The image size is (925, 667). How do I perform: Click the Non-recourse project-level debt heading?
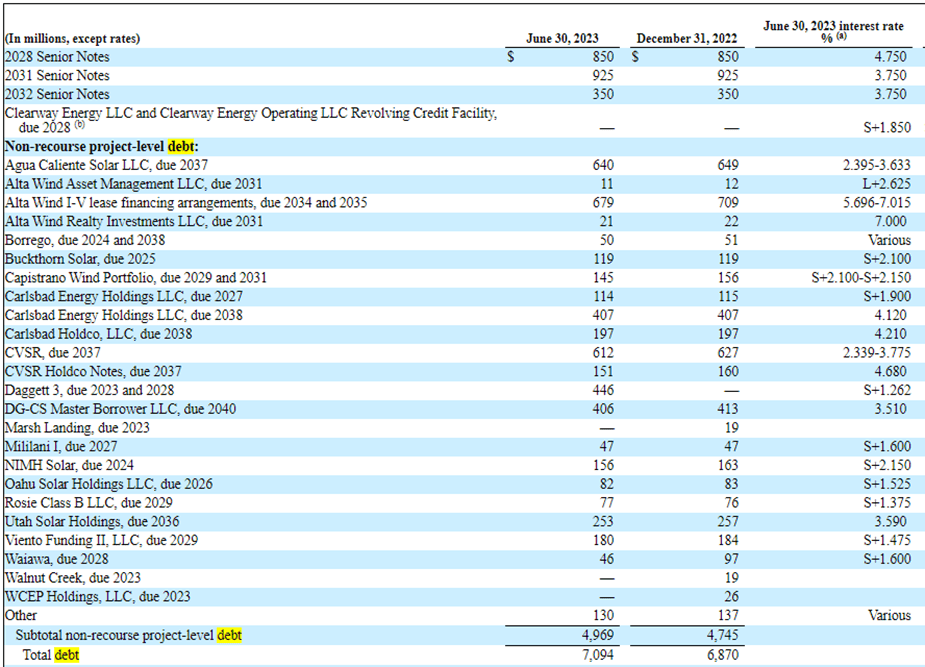[x=101, y=146]
